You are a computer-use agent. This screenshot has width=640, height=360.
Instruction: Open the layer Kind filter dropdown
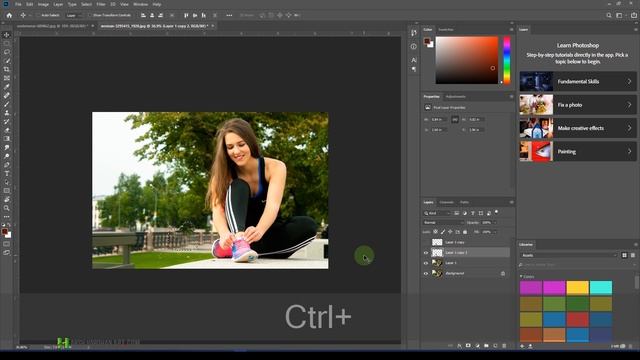pos(436,213)
